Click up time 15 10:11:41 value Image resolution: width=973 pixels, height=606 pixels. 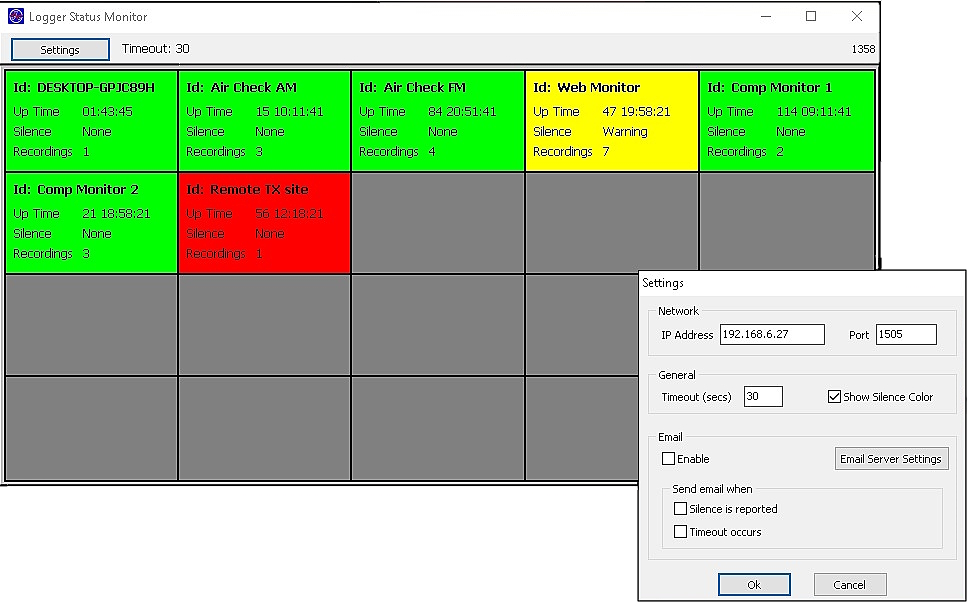[x=289, y=112]
